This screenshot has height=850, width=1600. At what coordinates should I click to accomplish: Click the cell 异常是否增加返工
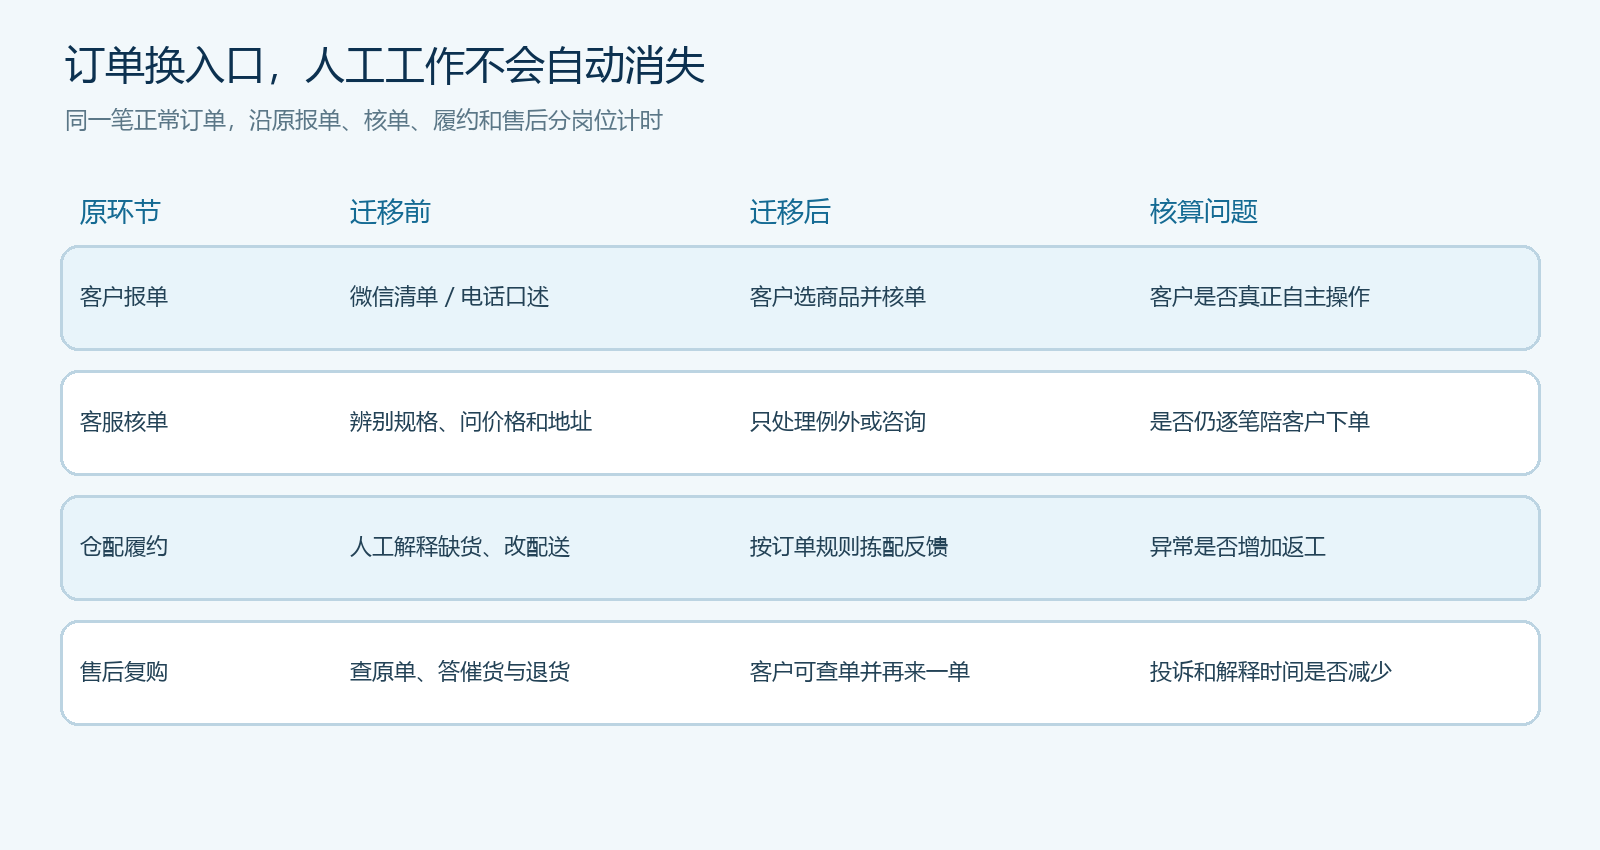(x=1238, y=547)
